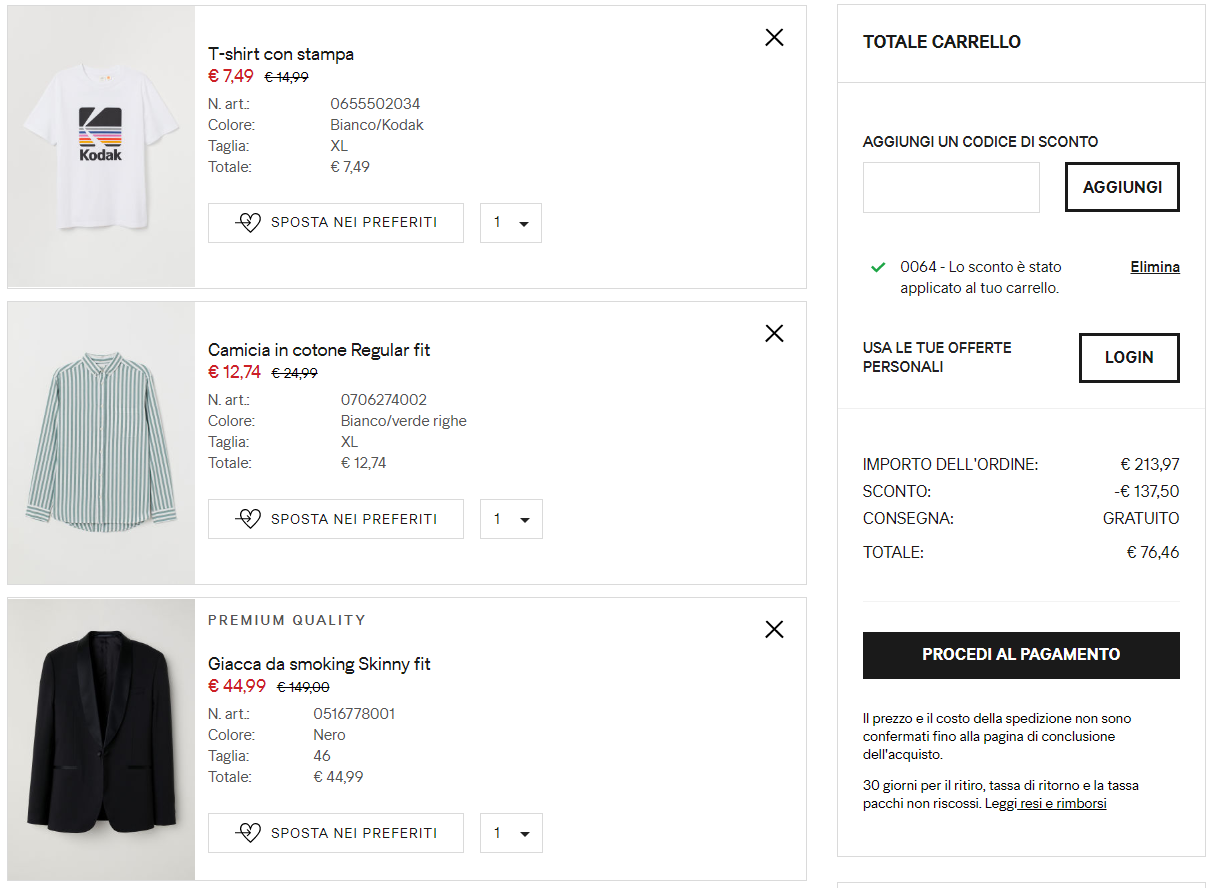The width and height of the screenshot is (1212, 888).
Task: Click green checkmark next to discount 0064
Action: point(878,267)
